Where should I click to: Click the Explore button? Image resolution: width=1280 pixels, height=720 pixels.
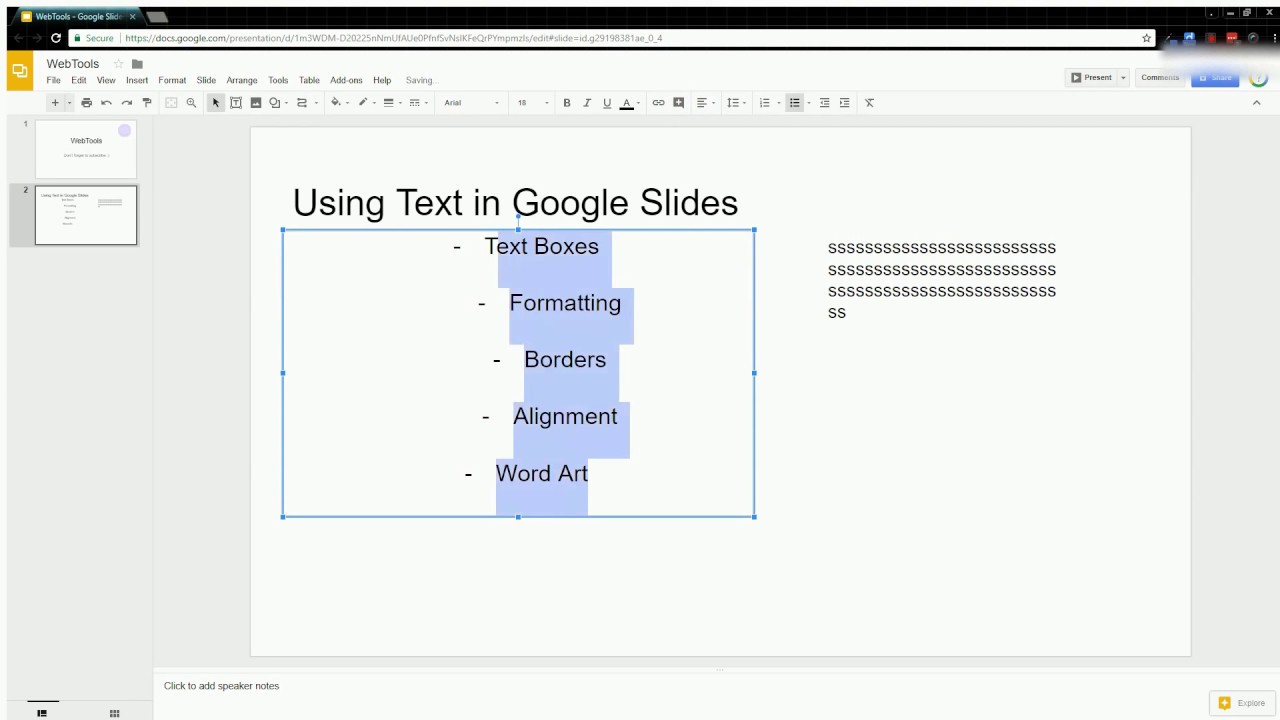pos(1243,703)
